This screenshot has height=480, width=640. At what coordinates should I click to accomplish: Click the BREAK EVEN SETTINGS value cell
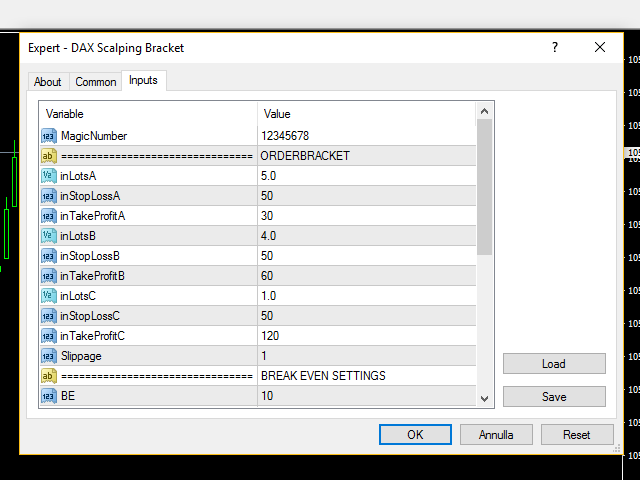coord(367,376)
